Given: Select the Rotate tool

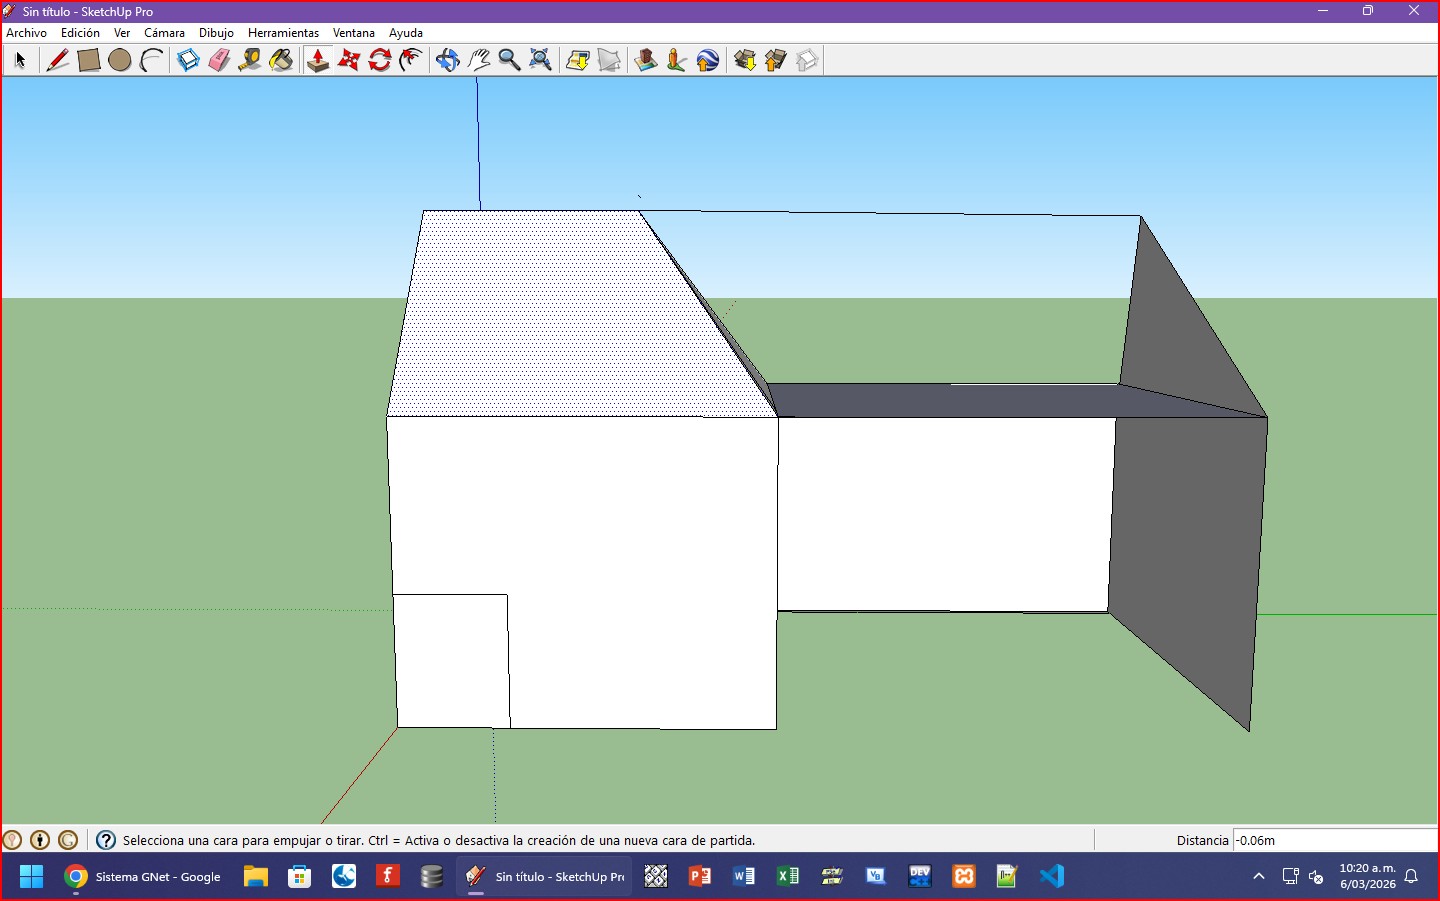Looking at the screenshot, I should tap(380, 61).
